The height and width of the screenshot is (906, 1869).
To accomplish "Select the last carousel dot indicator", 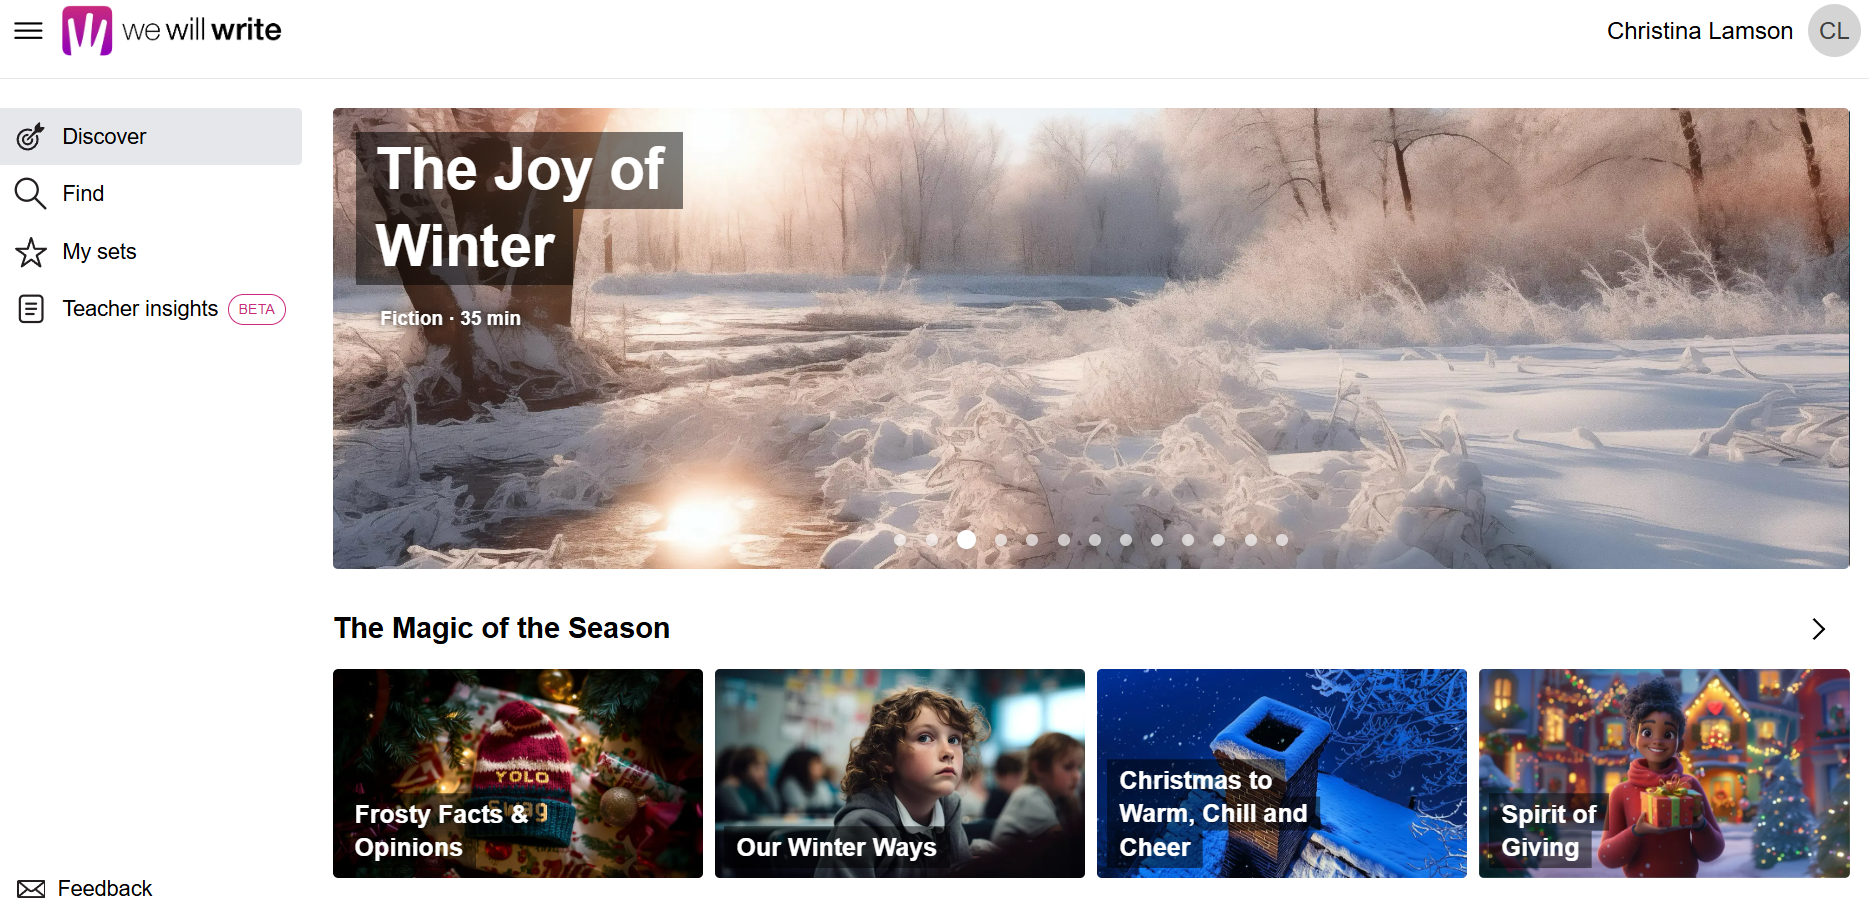I will (1282, 540).
